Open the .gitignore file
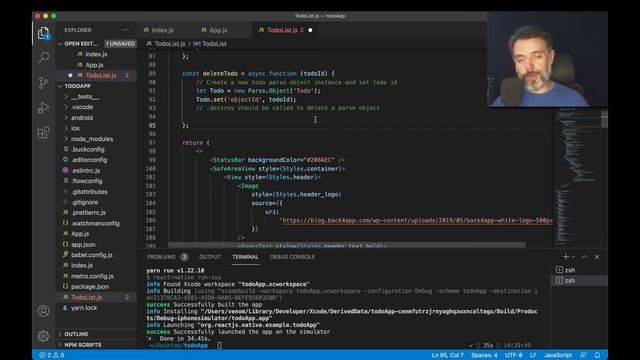Image resolution: width=640 pixels, height=360 pixels. (84, 202)
